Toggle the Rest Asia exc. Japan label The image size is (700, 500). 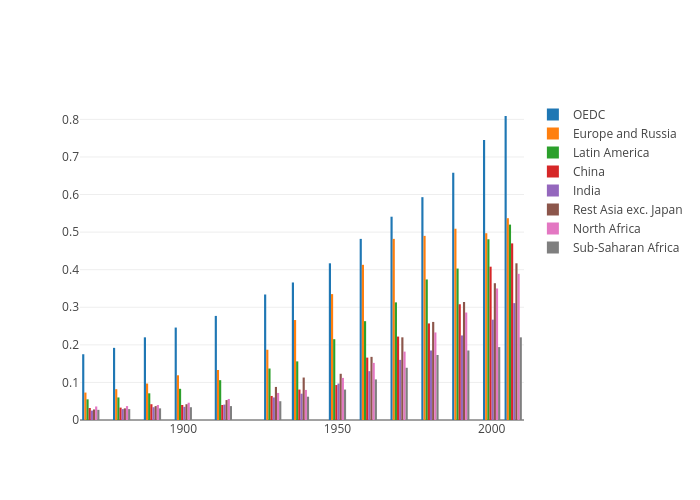tap(627, 209)
